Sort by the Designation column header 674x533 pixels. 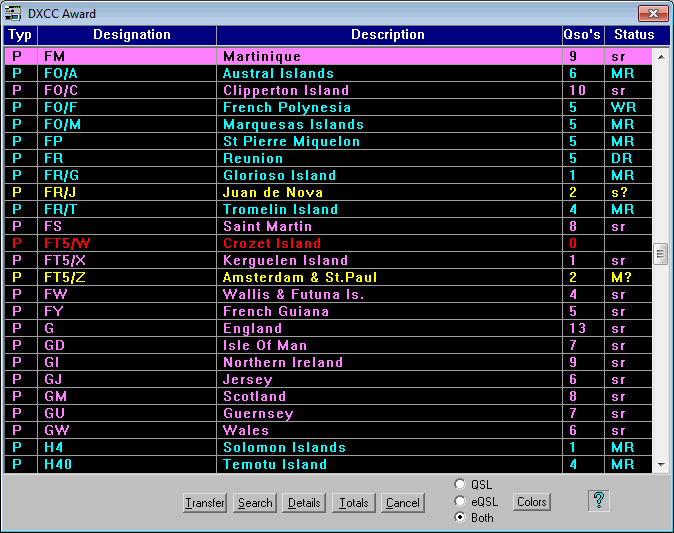(131, 35)
